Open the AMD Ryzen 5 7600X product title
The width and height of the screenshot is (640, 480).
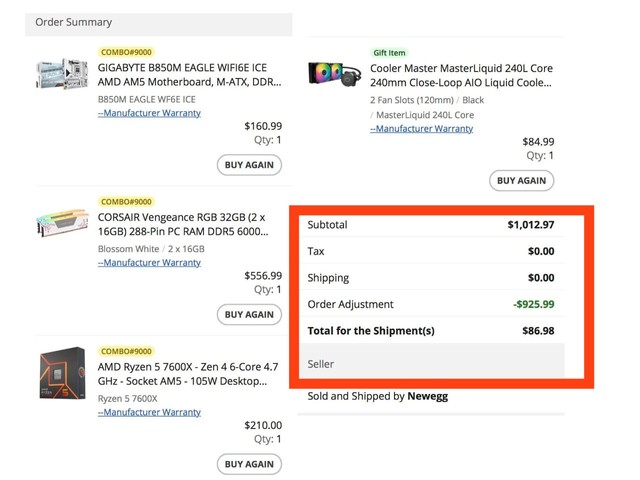[188, 374]
